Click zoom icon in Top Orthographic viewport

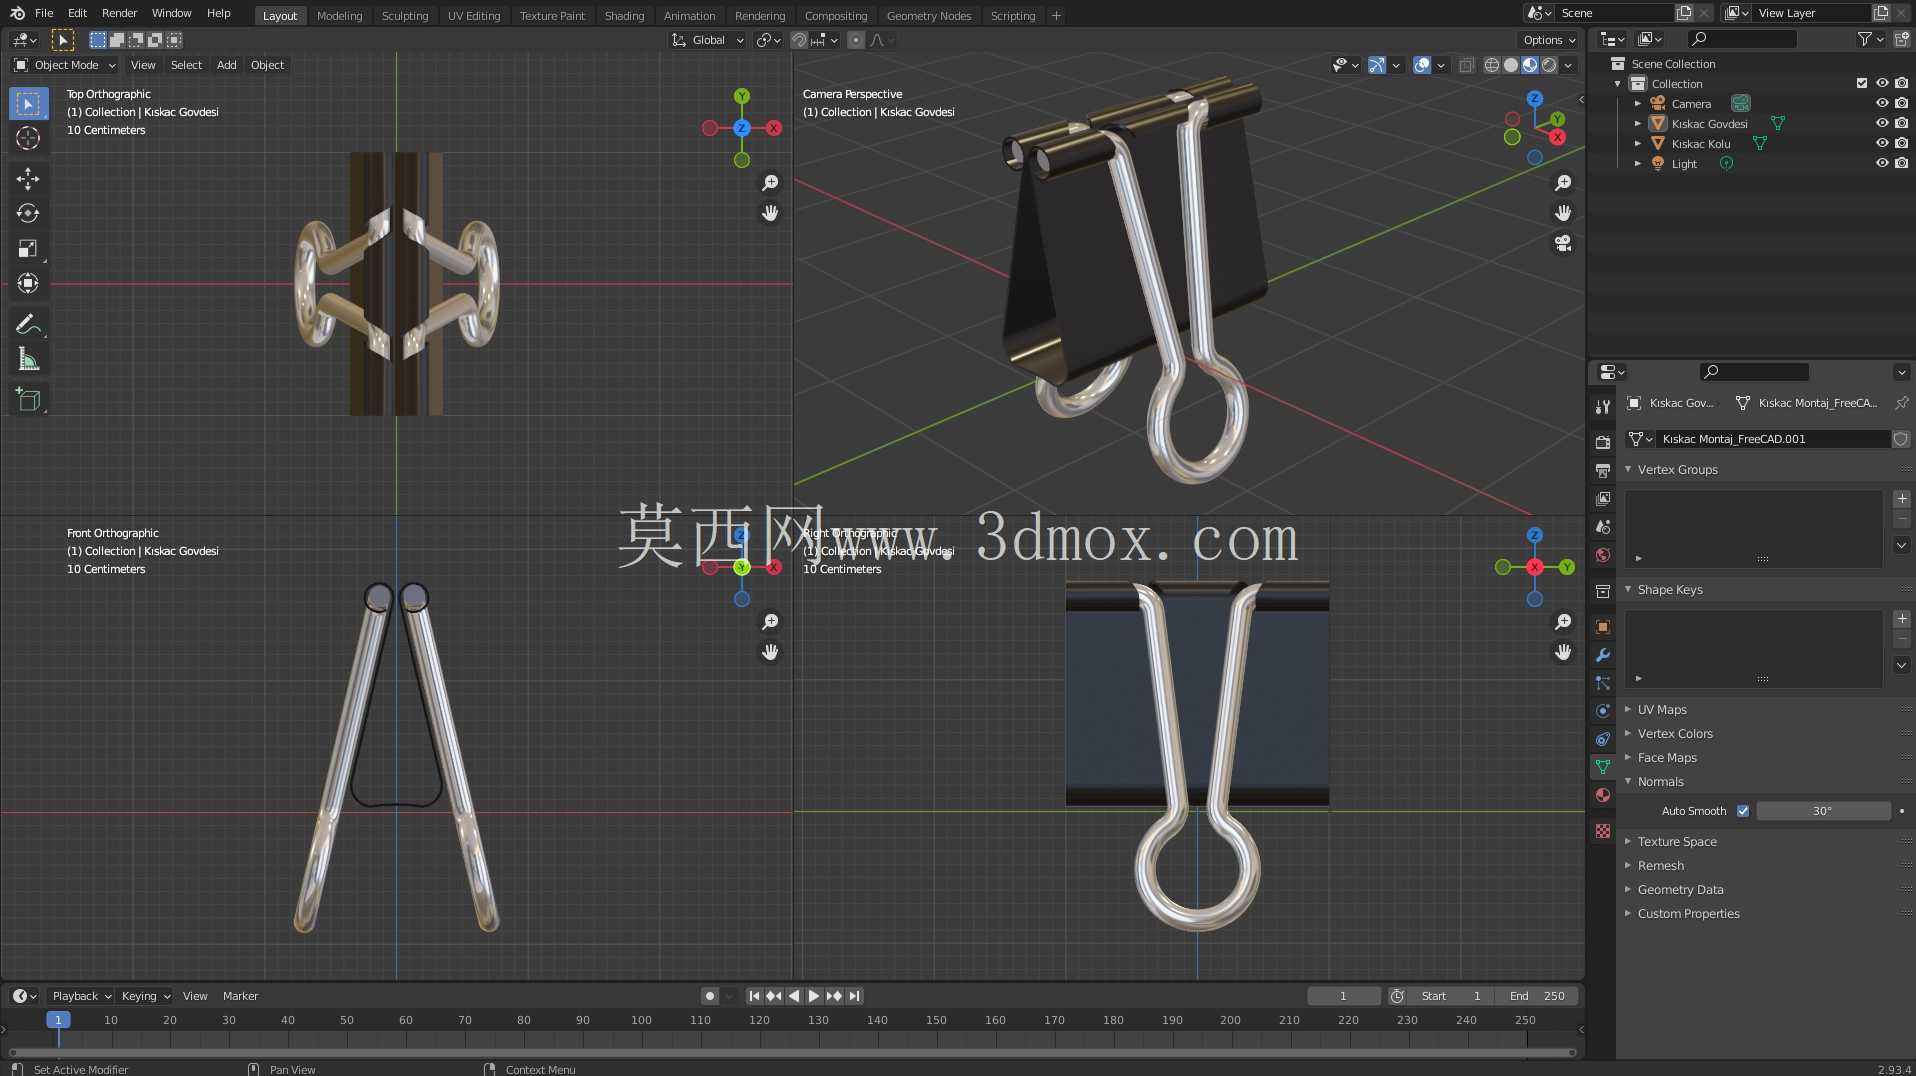[x=770, y=183]
